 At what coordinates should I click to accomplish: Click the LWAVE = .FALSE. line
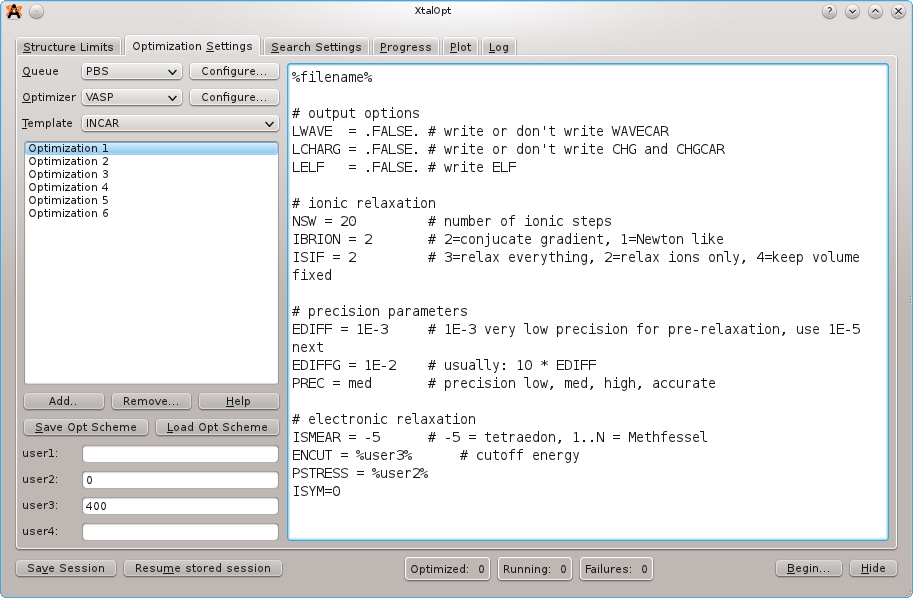pos(480,132)
